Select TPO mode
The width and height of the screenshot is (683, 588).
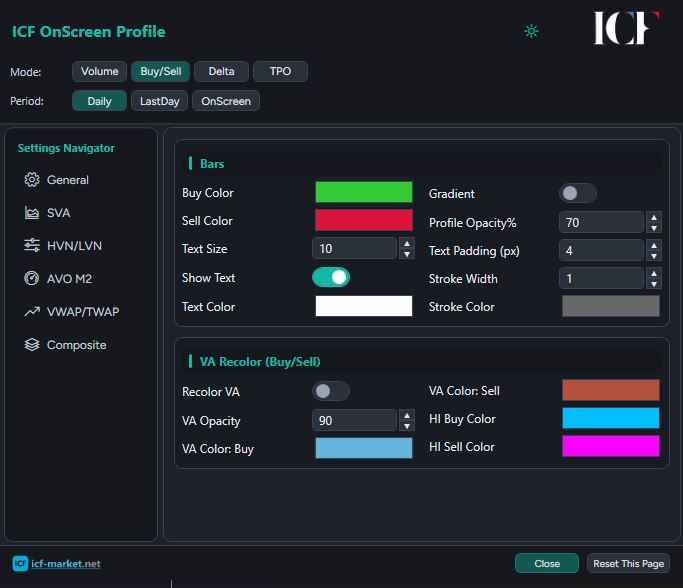coord(280,71)
